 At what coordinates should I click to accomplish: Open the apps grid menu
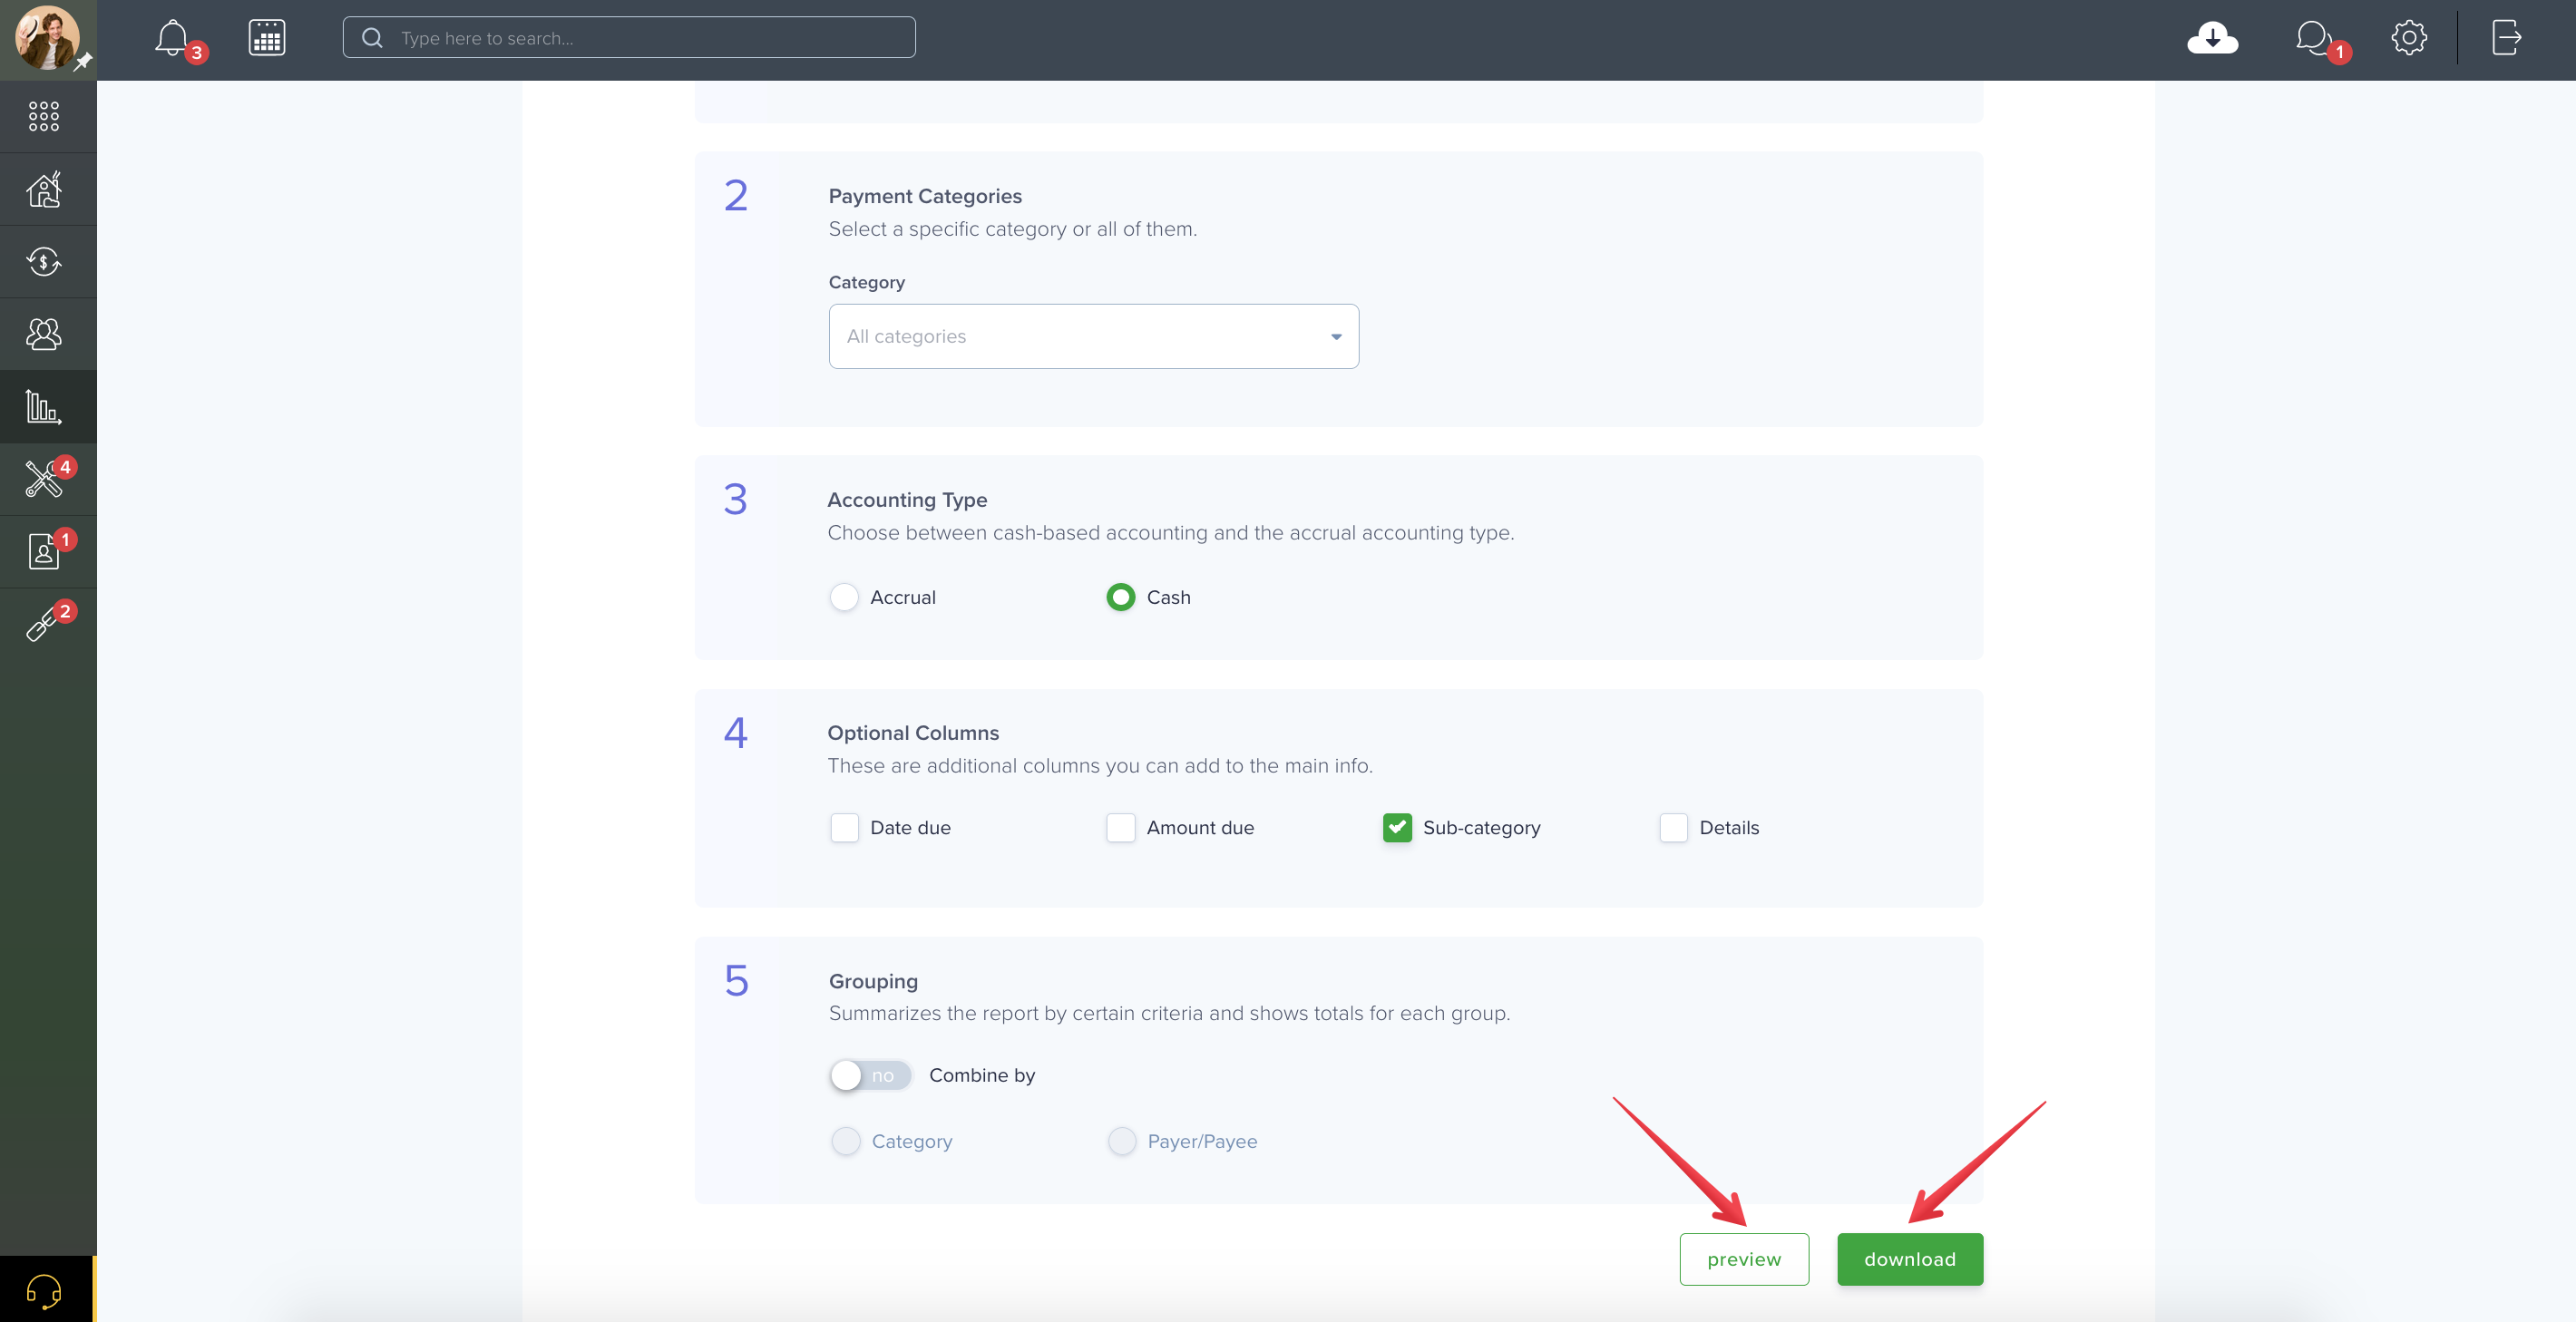tap(44, 116)
